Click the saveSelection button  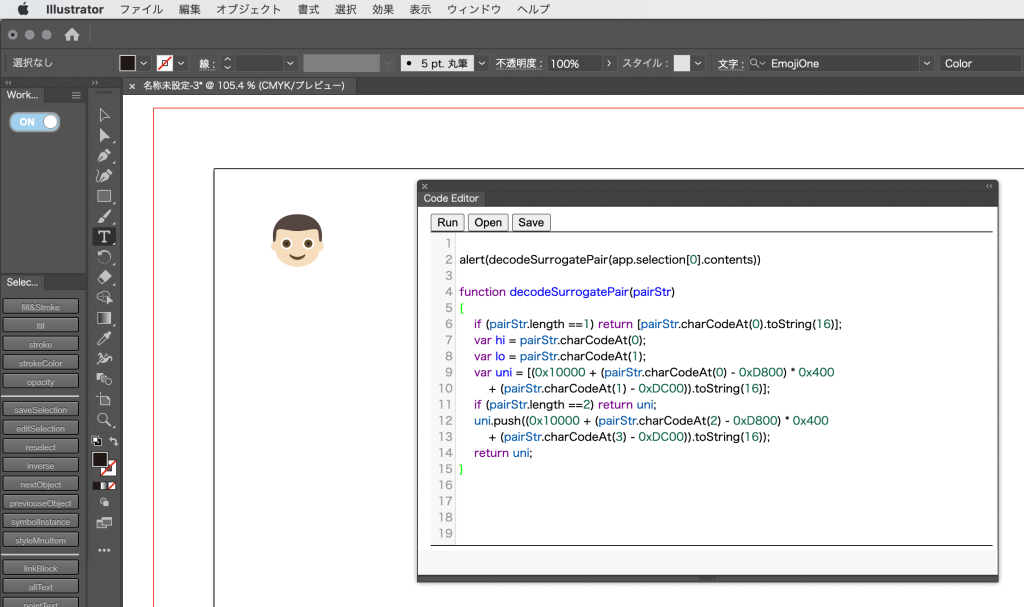pos(40,410)
